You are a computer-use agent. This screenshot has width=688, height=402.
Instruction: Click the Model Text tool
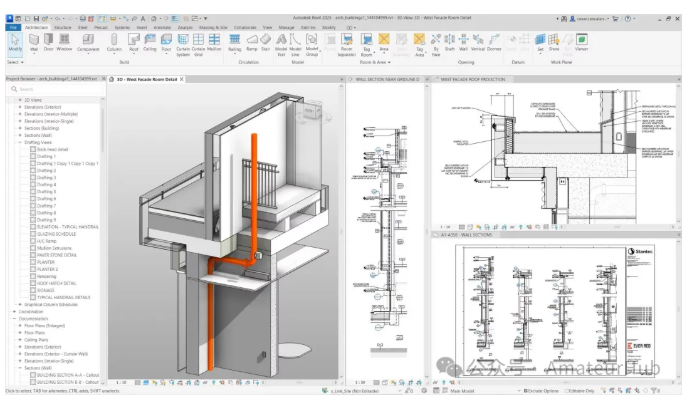[280, 42]
